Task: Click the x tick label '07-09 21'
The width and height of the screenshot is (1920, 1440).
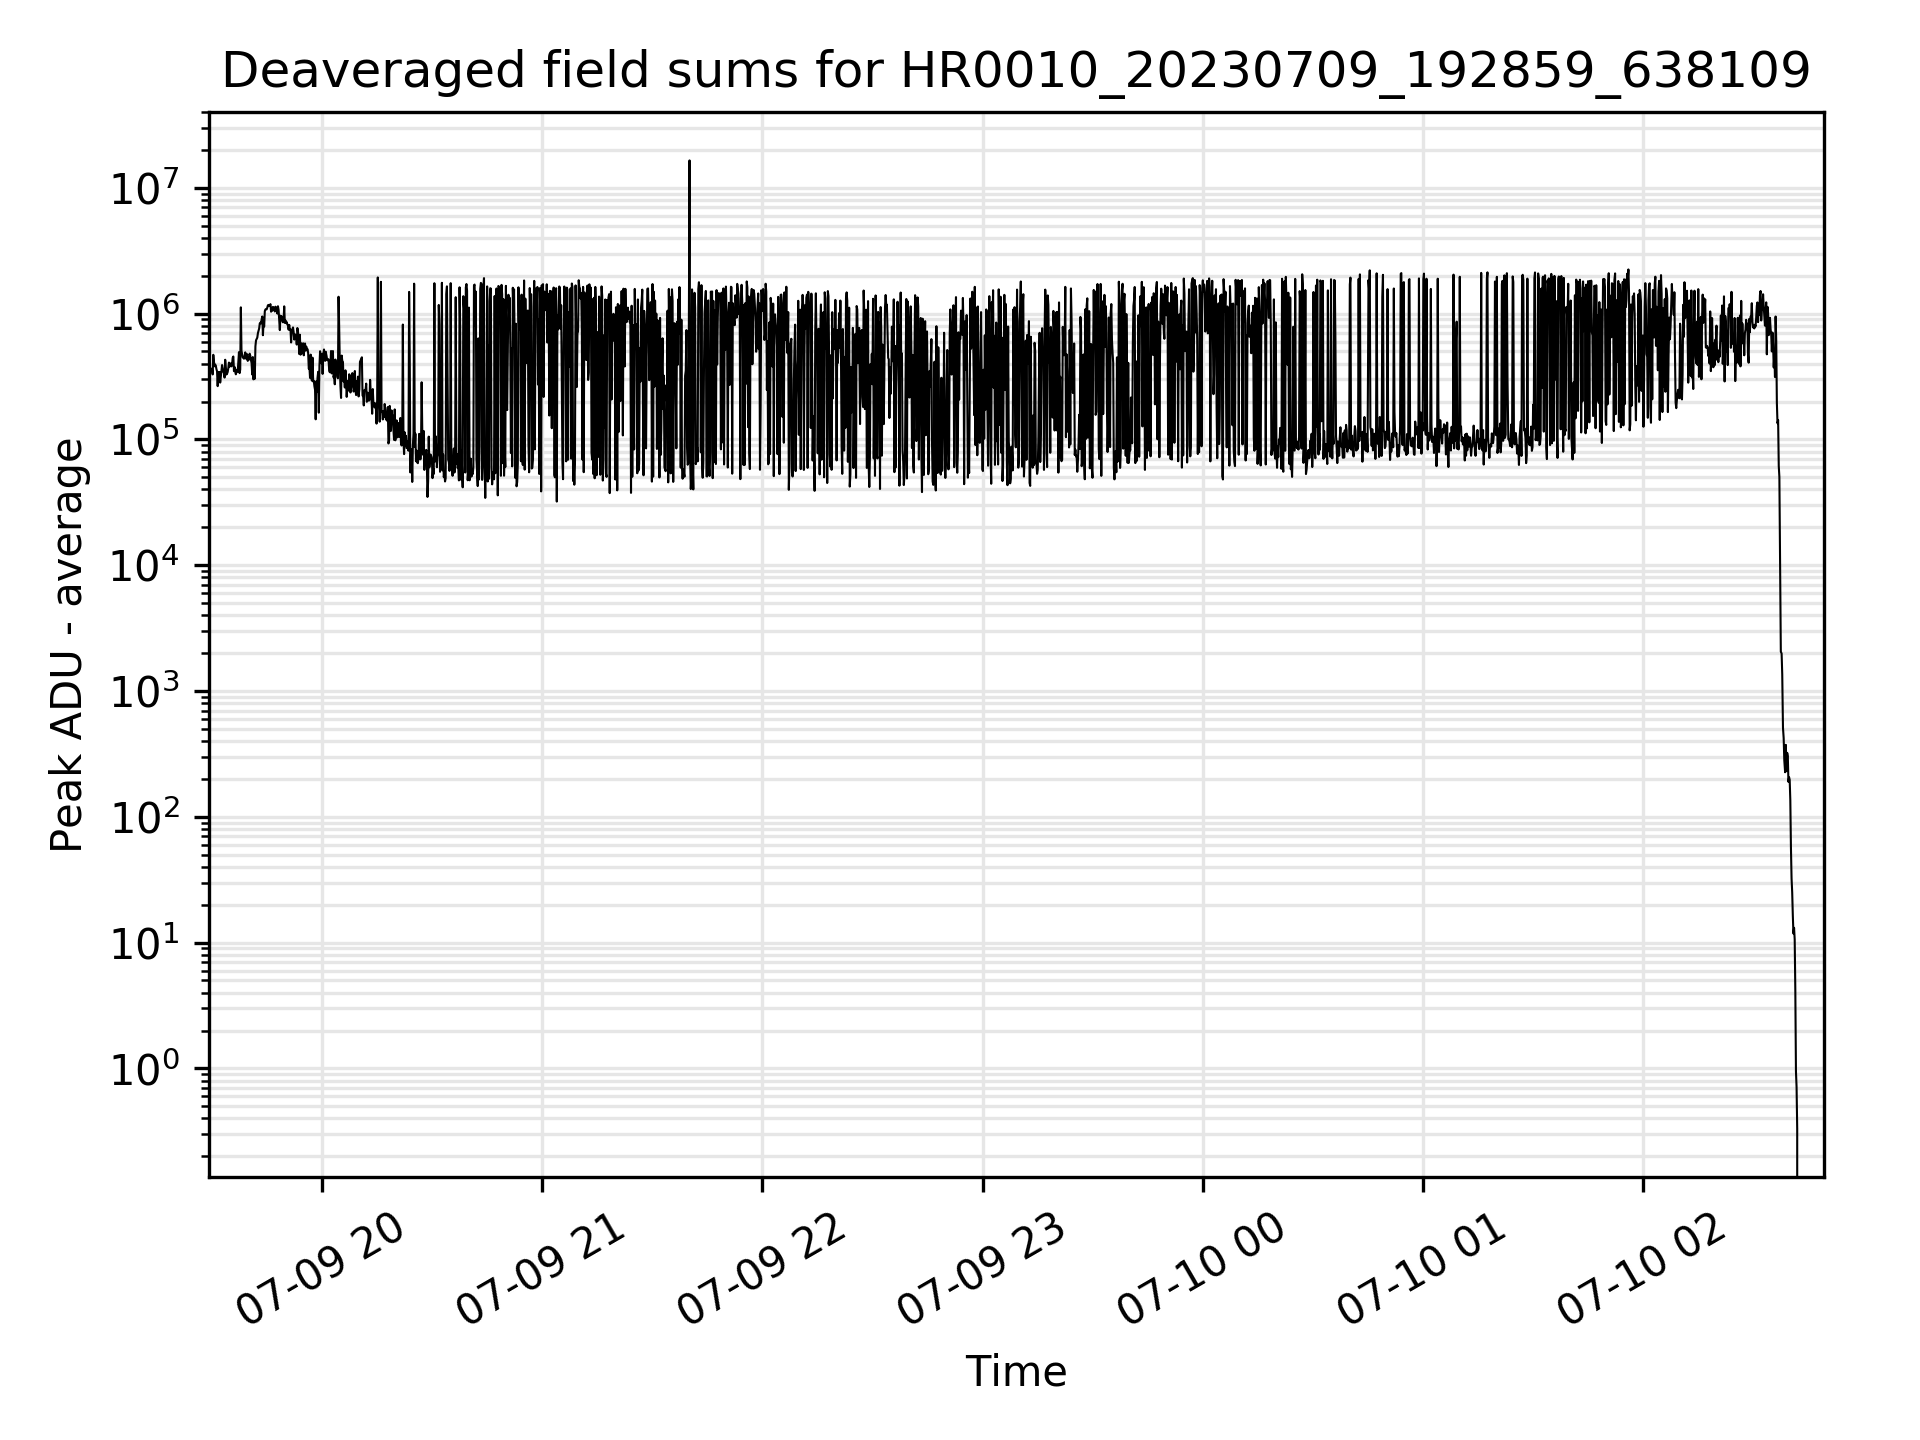Action: pyautogui.click(x=540, y=1270)
